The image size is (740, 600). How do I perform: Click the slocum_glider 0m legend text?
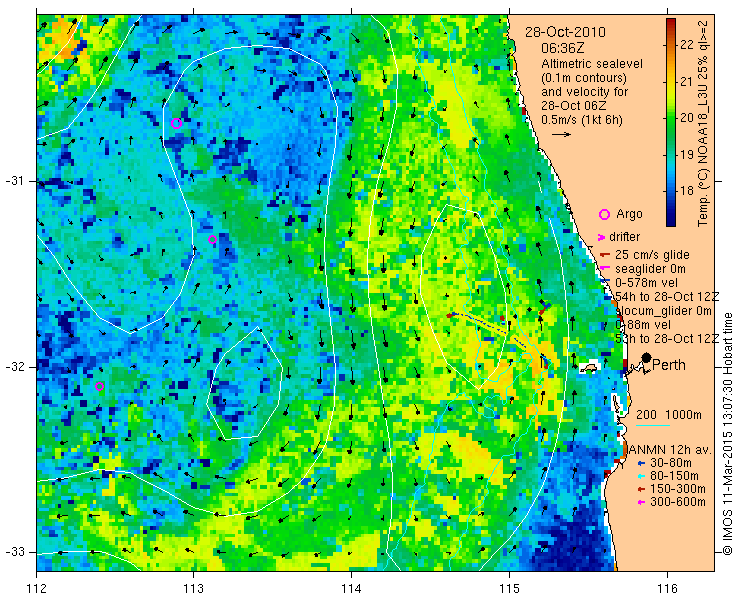pos(664,311)
